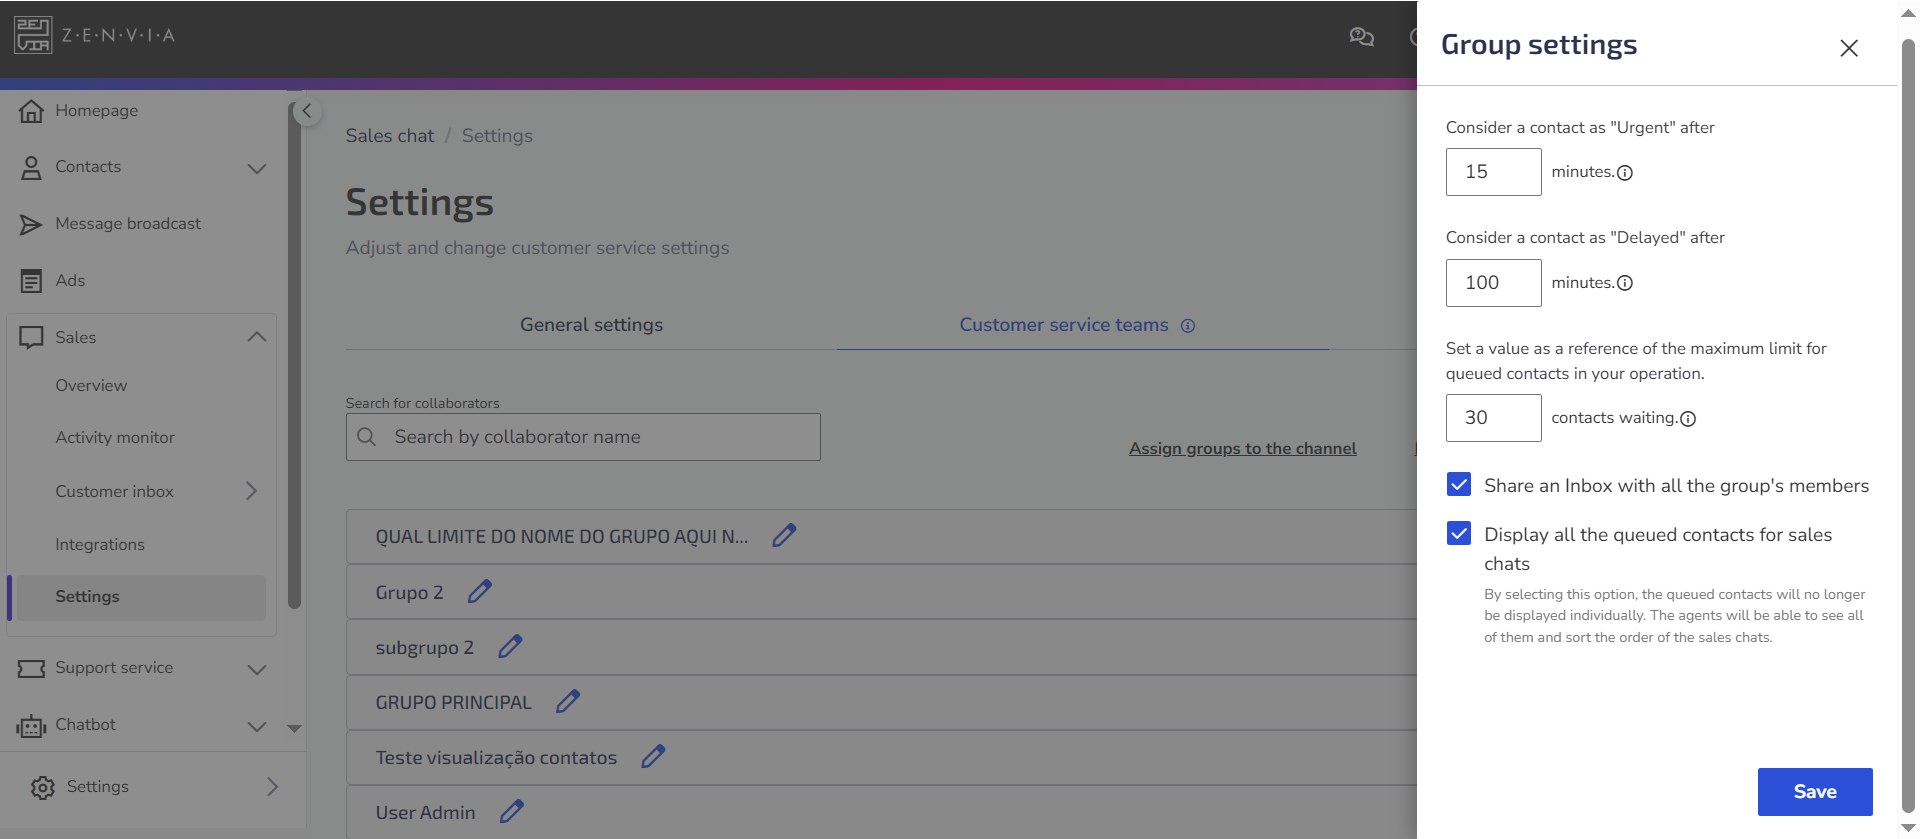Open Overview under Sales
Viewport: 1920px width, 839px height.
[x=91, y=386]
